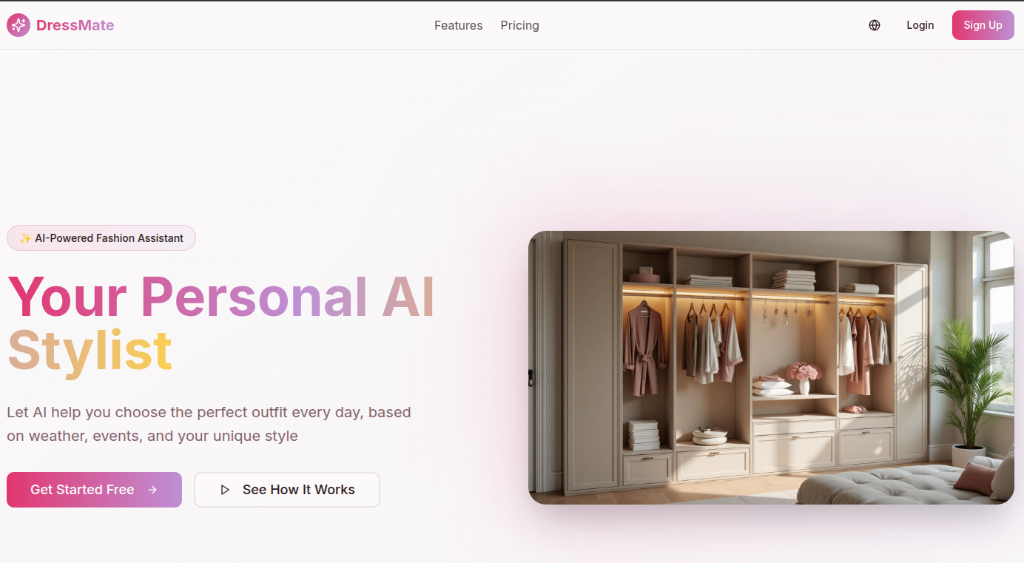Open the Pricing nav item
The height and width of the screenshot is (563, 1024).
[520, 25]
